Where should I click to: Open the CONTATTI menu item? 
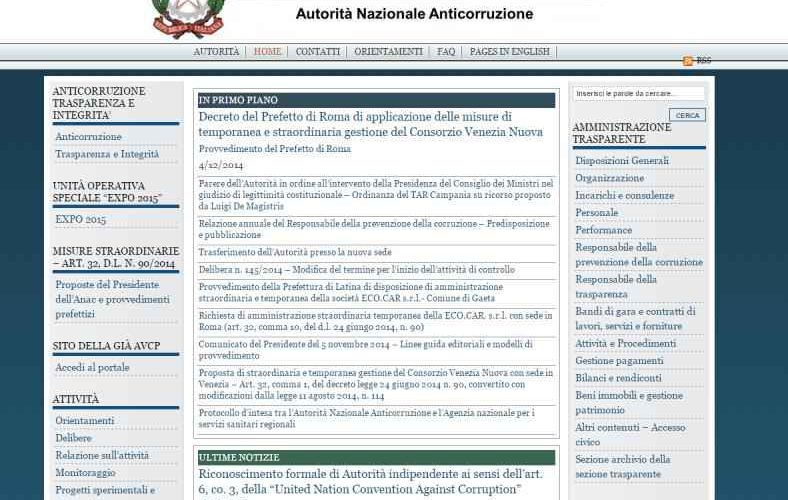tap(318, 51)
